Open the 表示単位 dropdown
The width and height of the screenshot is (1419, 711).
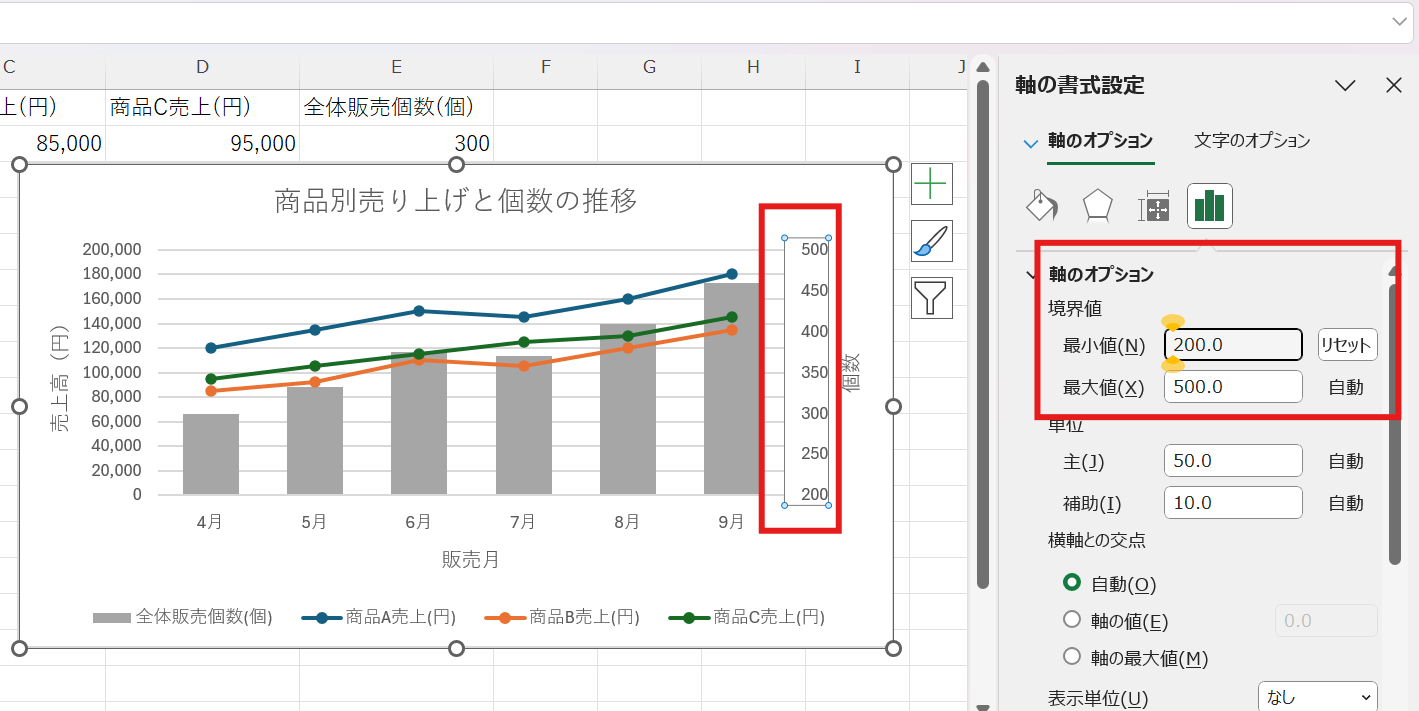(x=1316, y=694)
